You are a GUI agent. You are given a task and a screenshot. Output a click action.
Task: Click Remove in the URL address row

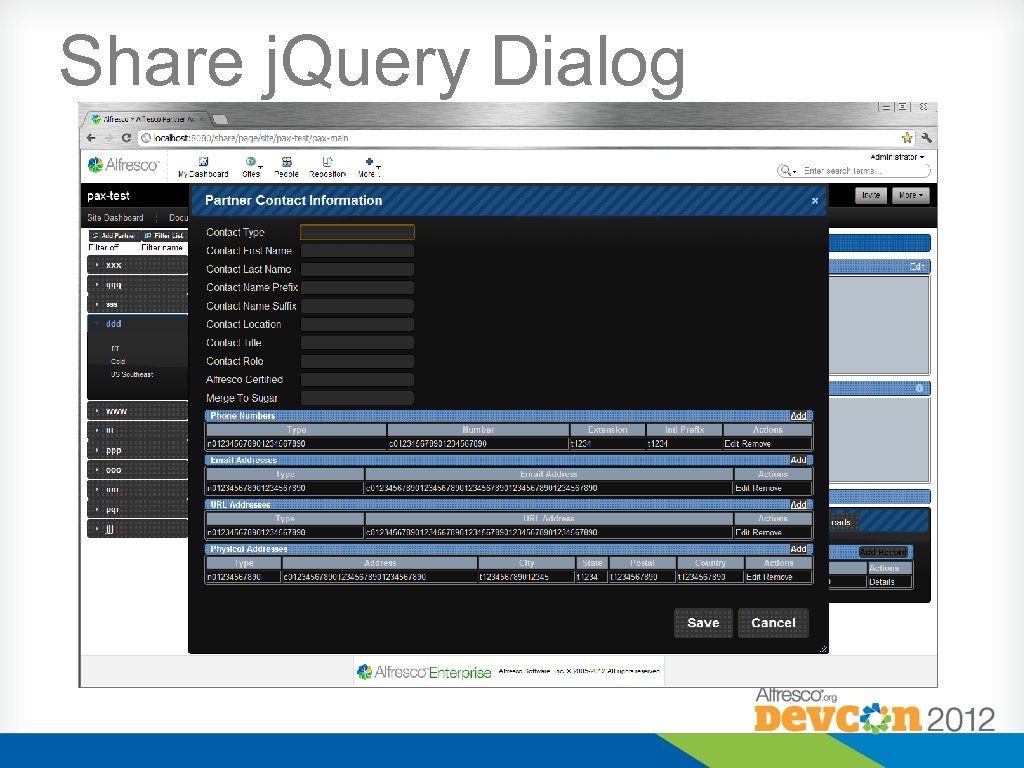(x=767, y=532)
